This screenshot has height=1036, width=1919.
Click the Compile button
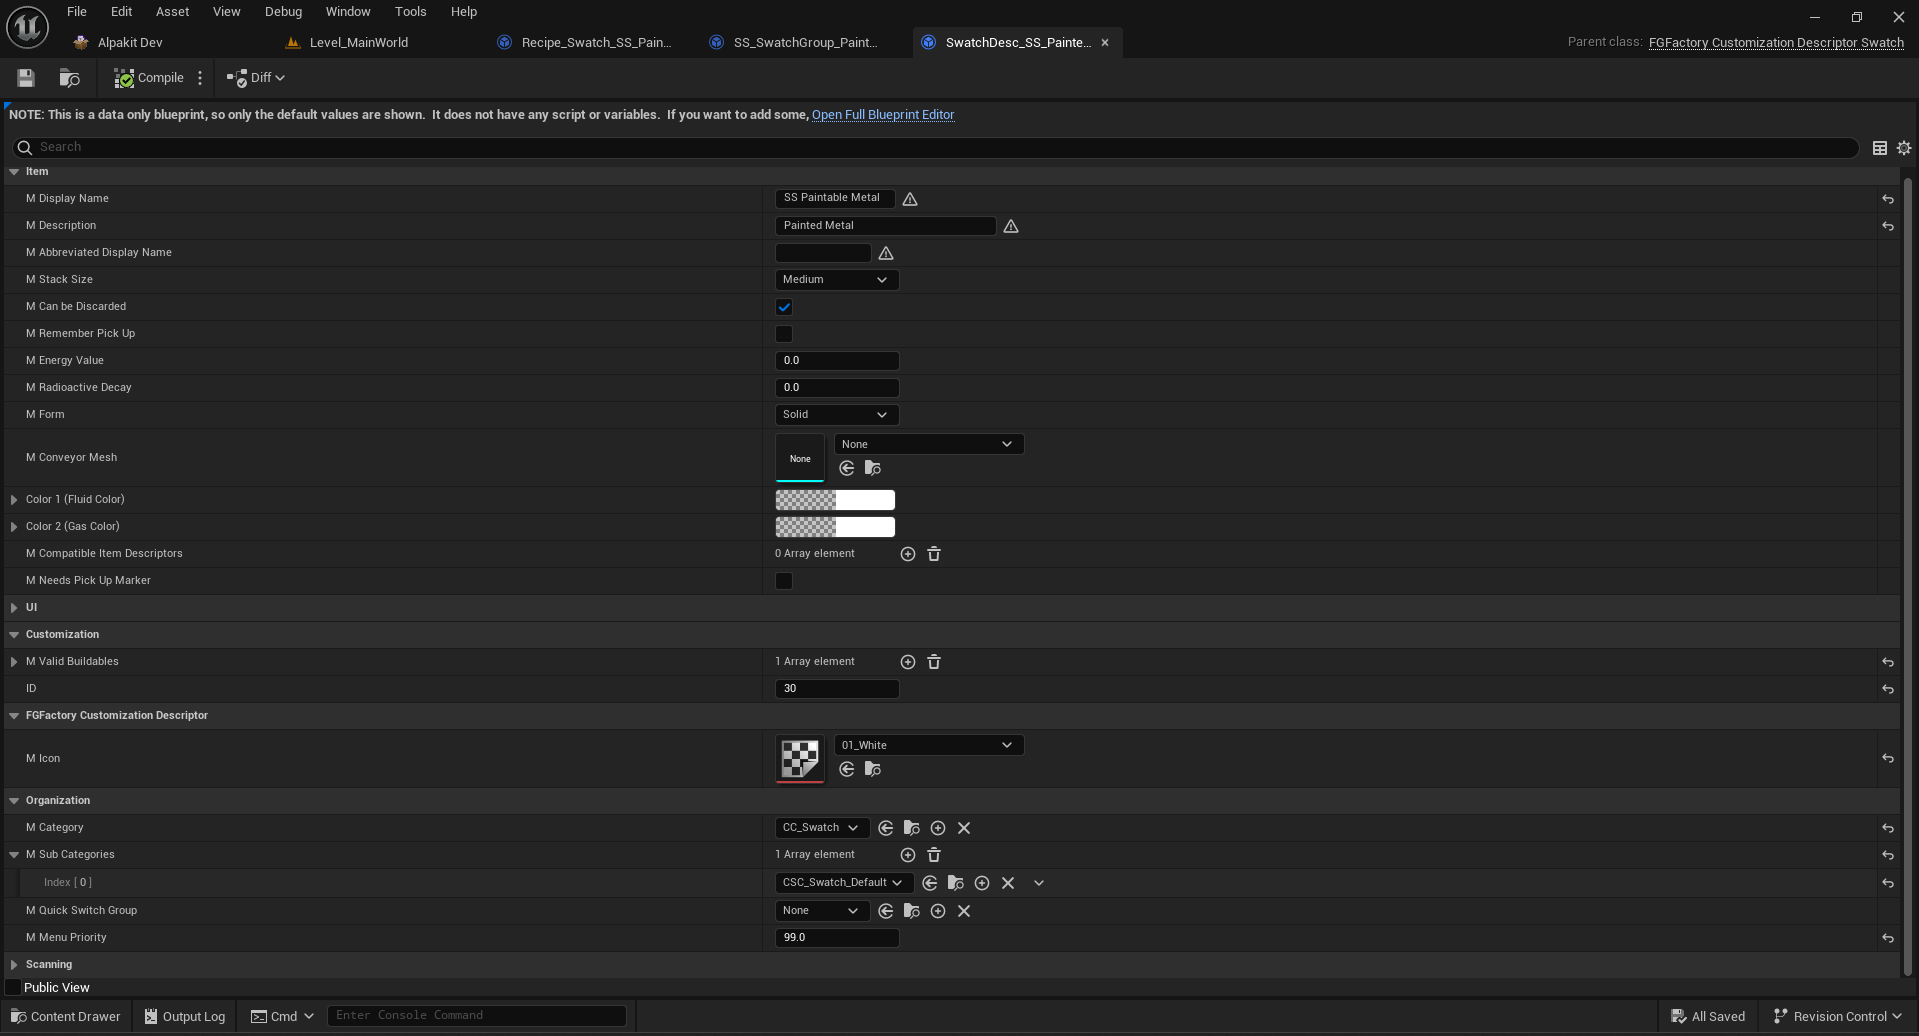[149, 78]
